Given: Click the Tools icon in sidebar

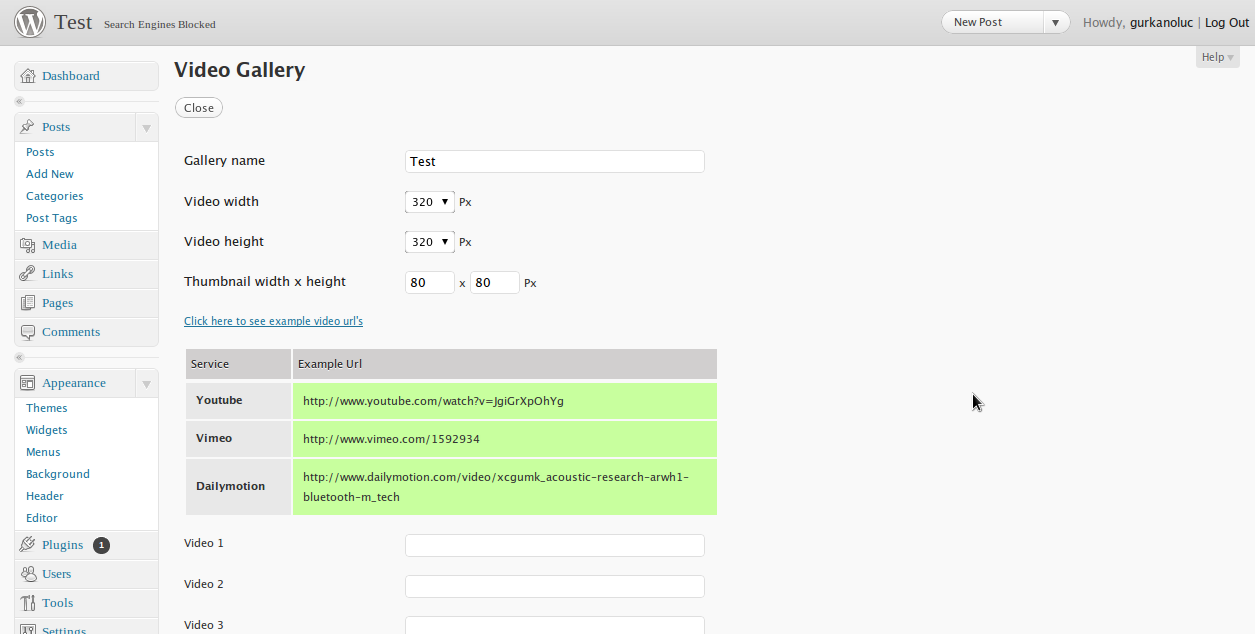Looking at the screenshot, I should point(28,603).
